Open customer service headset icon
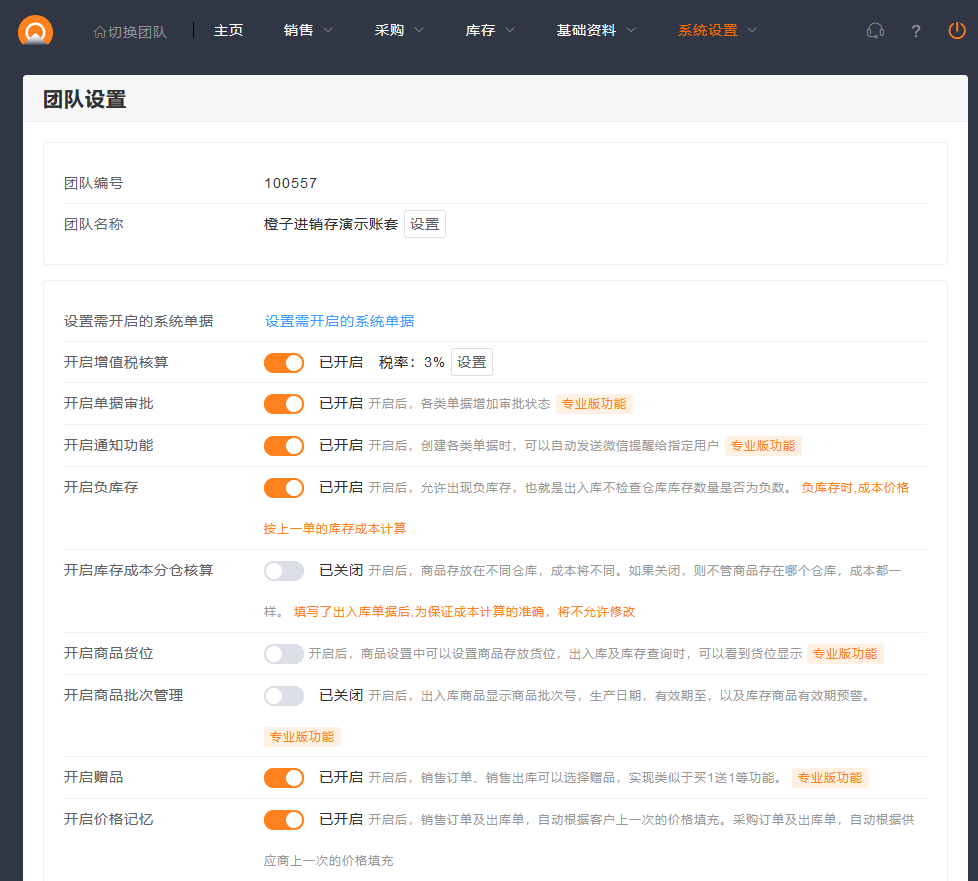Image resolution: width=978 pixels, height=881 pixels. pyautogui.click(x=875, y=31)
